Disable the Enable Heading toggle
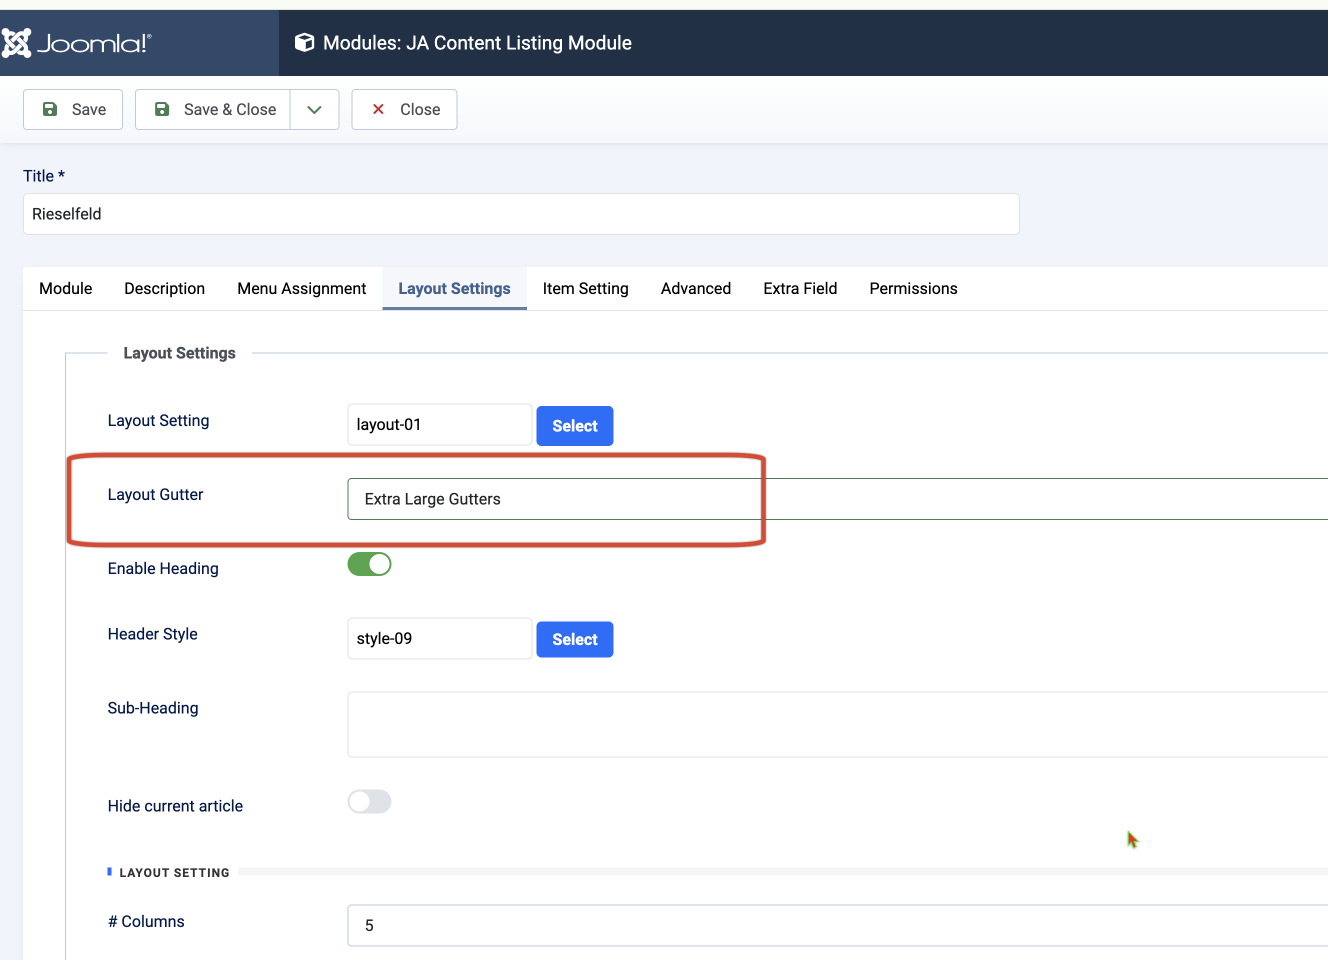1328x960 pixels. tap(369, 565)
